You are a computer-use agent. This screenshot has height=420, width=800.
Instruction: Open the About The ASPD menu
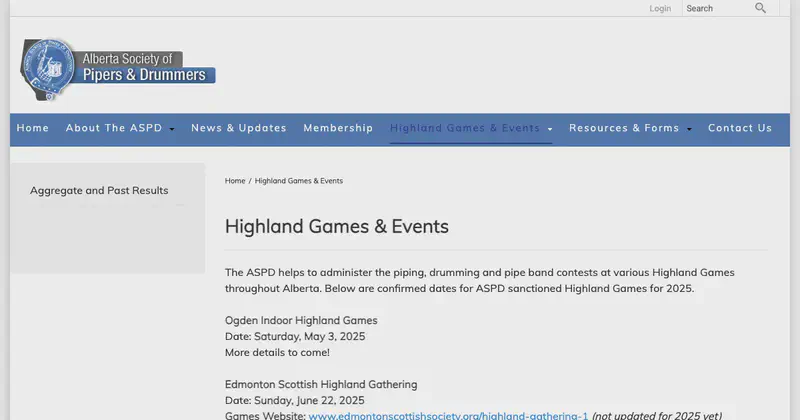pyautogui.click(x=114, y=128)
